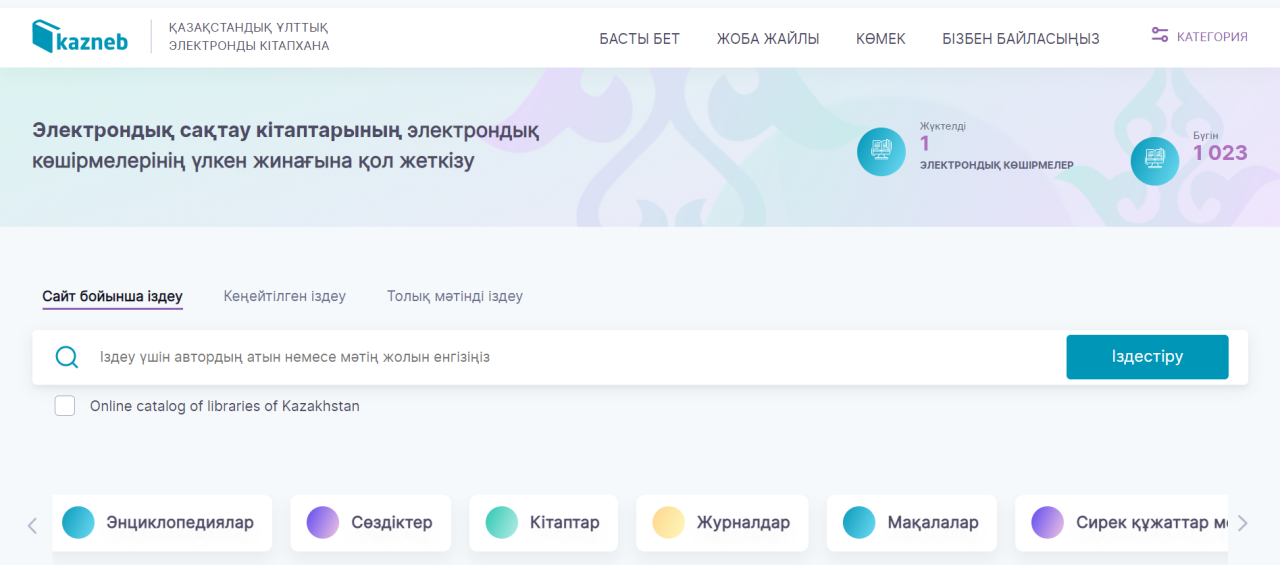Click the kazneb logo icon

[x=45, y=37]
